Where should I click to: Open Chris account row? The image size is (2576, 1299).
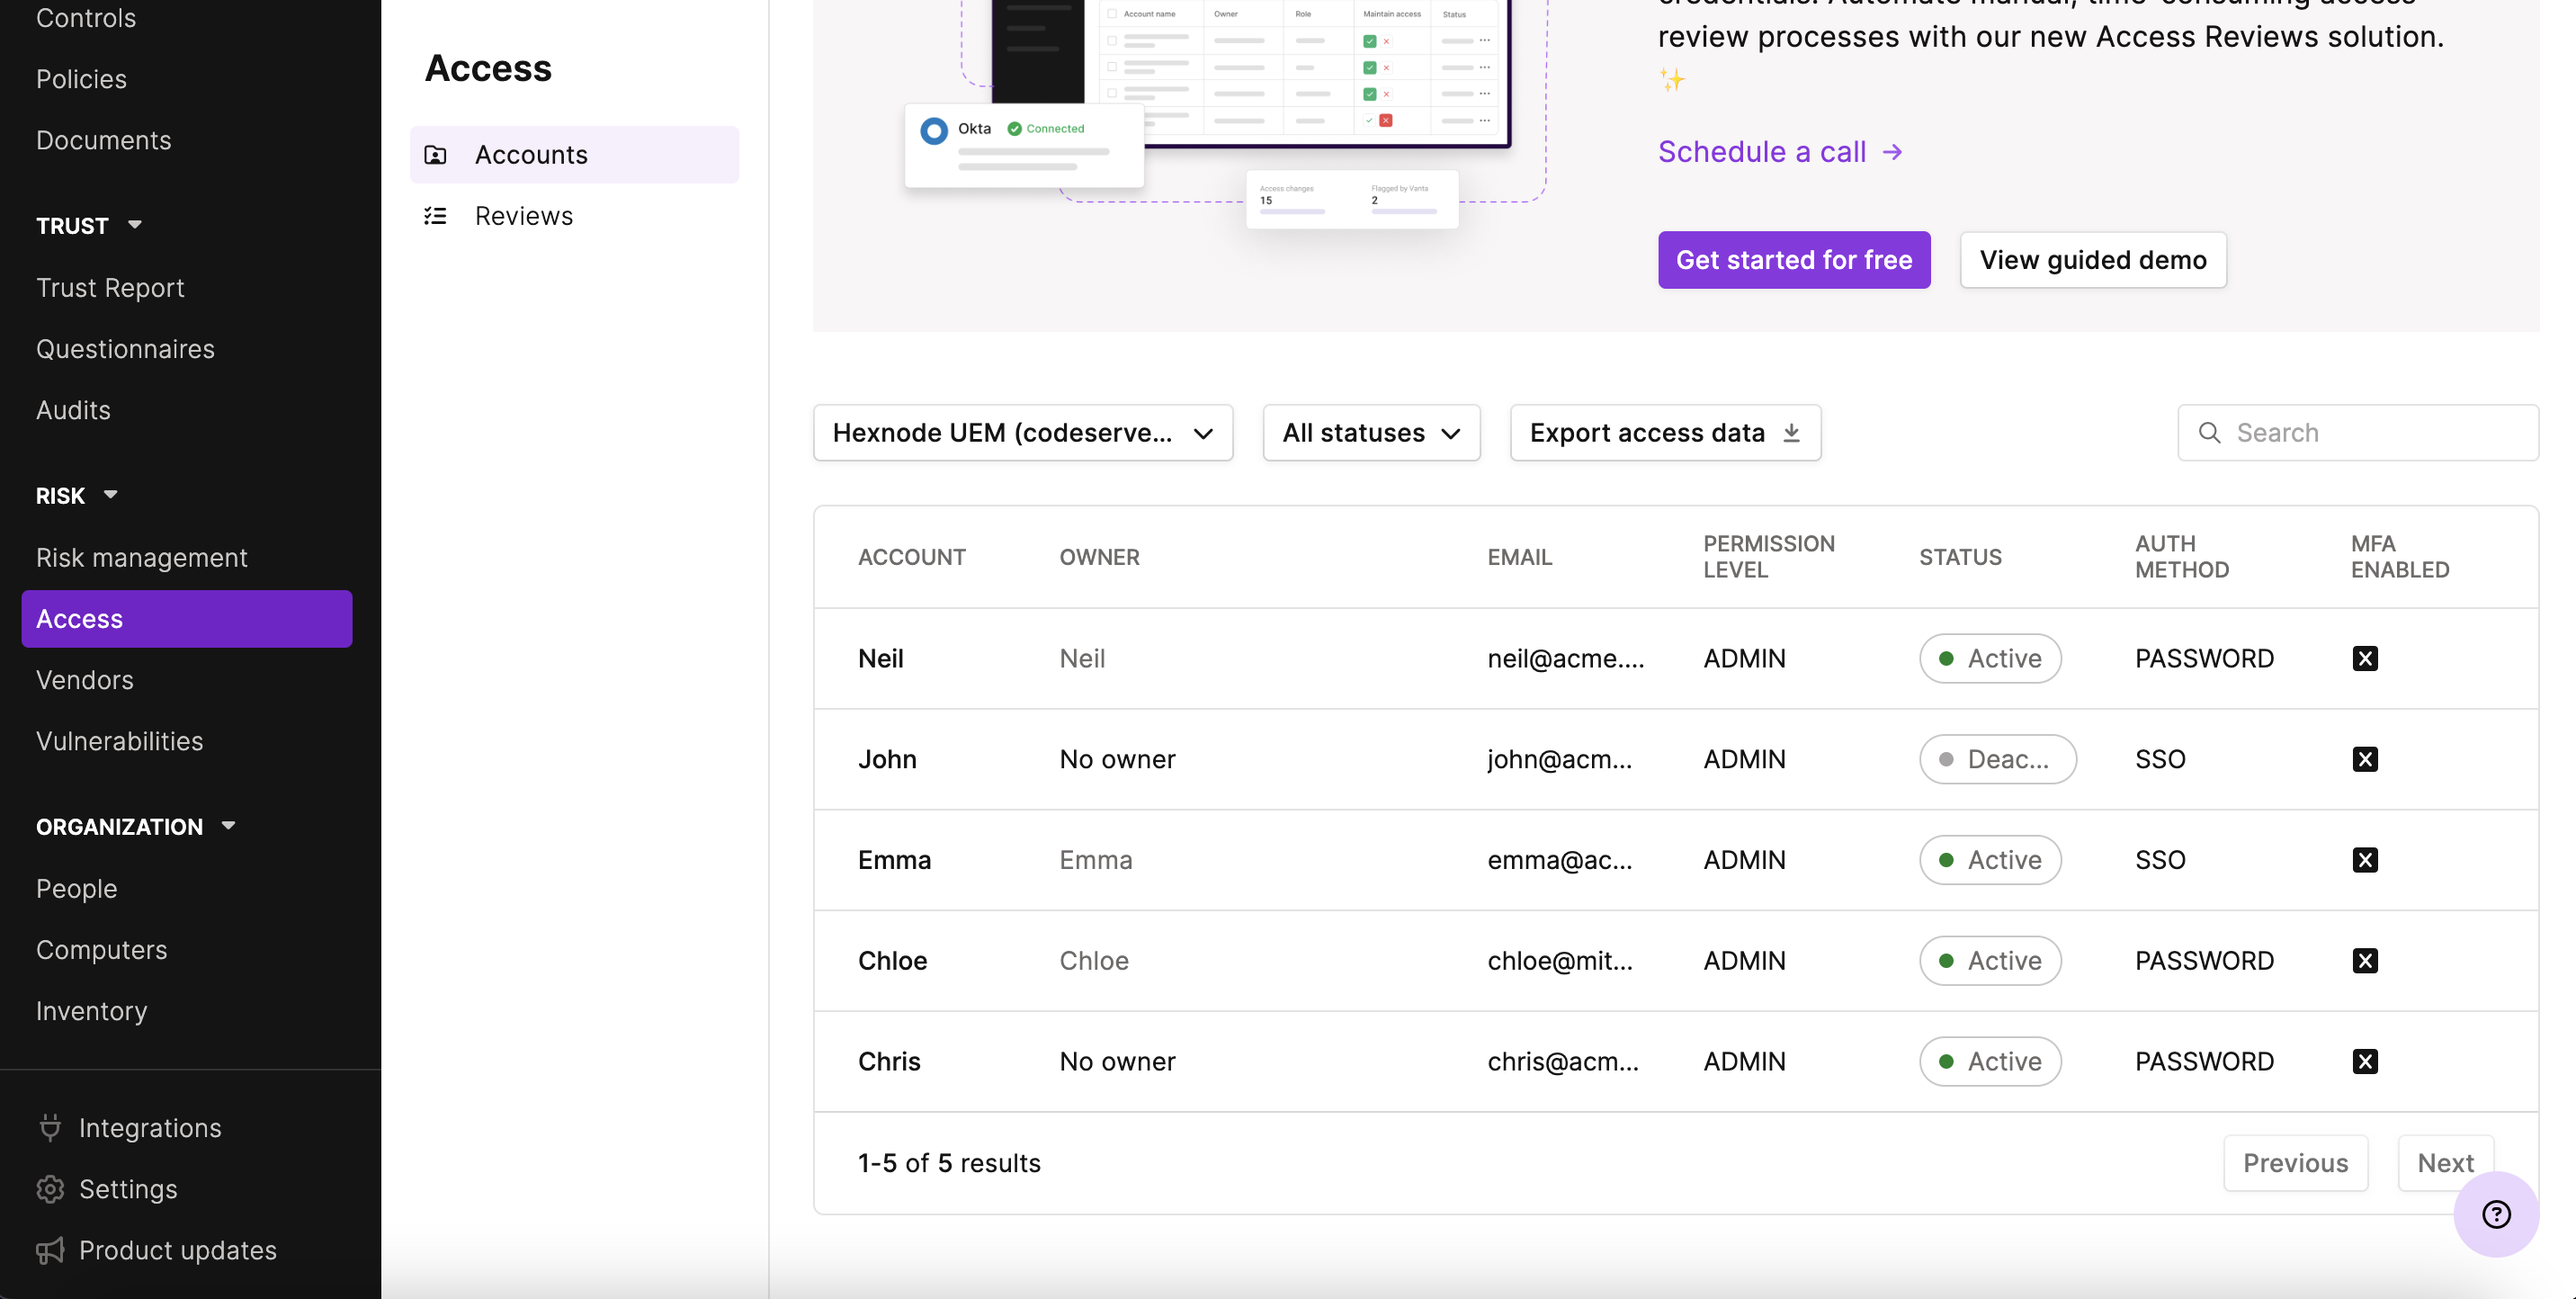tap(1676, 1062)
